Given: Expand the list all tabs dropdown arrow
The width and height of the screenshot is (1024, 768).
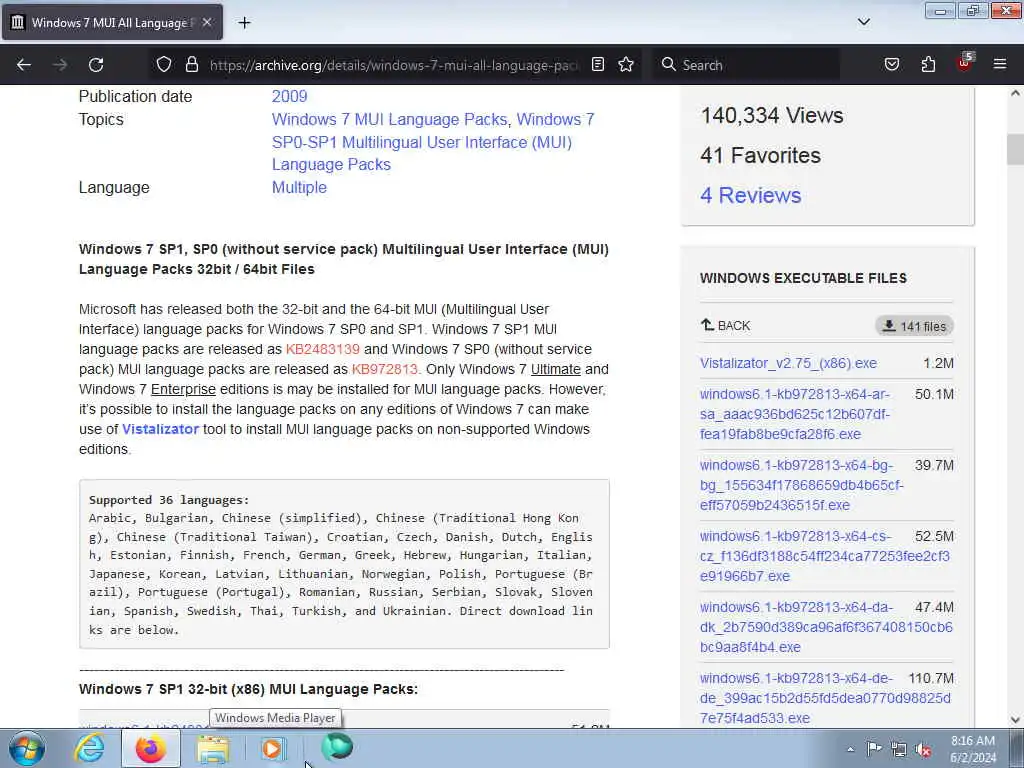Looking at the screenshot, I should coord(863,22).
